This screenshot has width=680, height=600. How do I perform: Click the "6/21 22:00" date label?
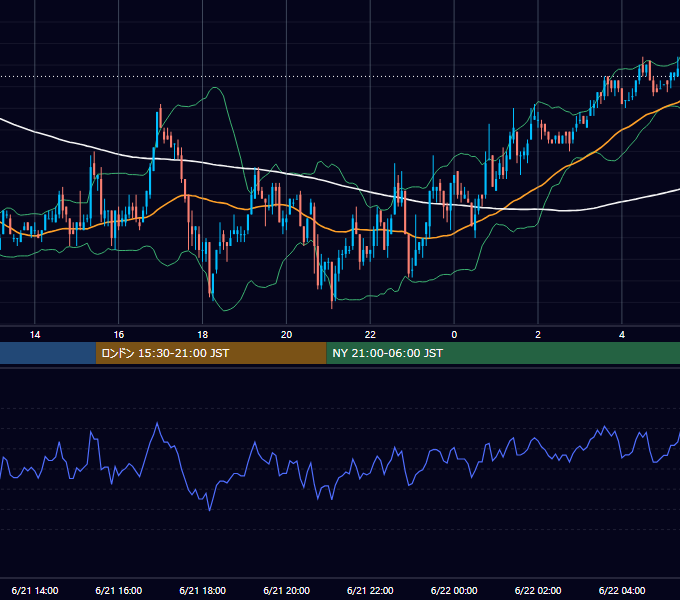click(x=370, y=590)
